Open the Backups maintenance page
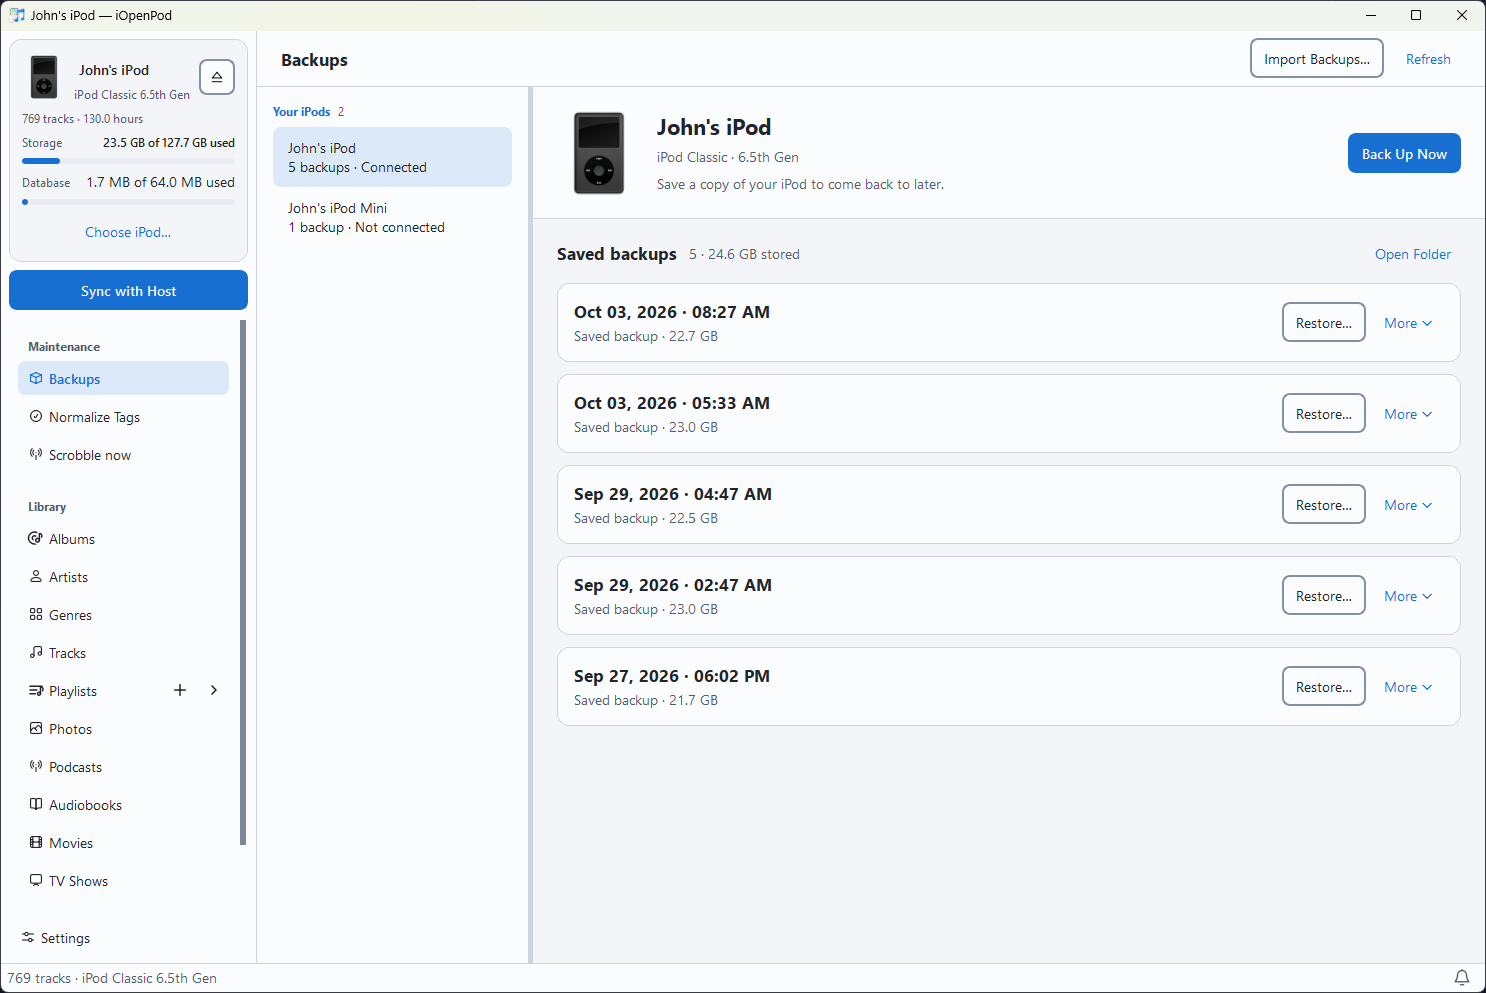This screenshot has height=993, width=1486. click(x=123, y=378)
